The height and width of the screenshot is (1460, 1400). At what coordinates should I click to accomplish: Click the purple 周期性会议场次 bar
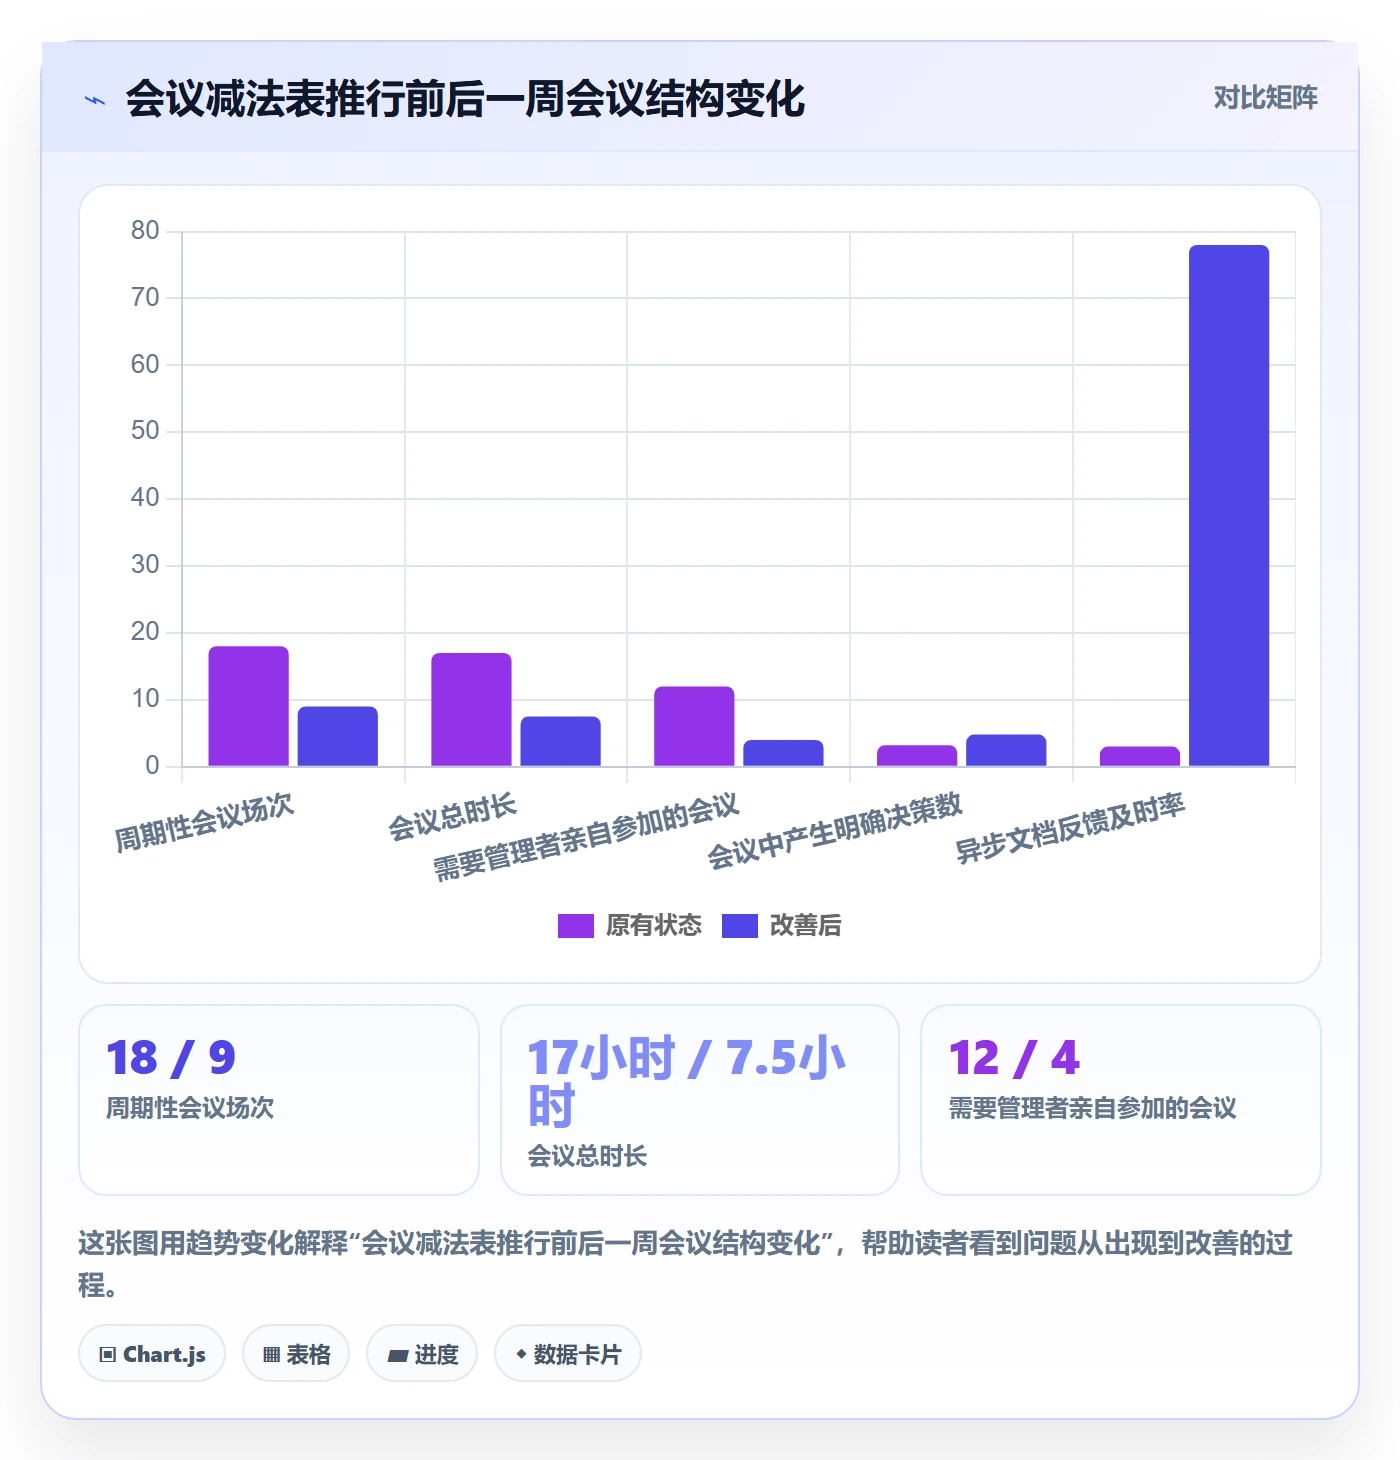pos(248,706)
